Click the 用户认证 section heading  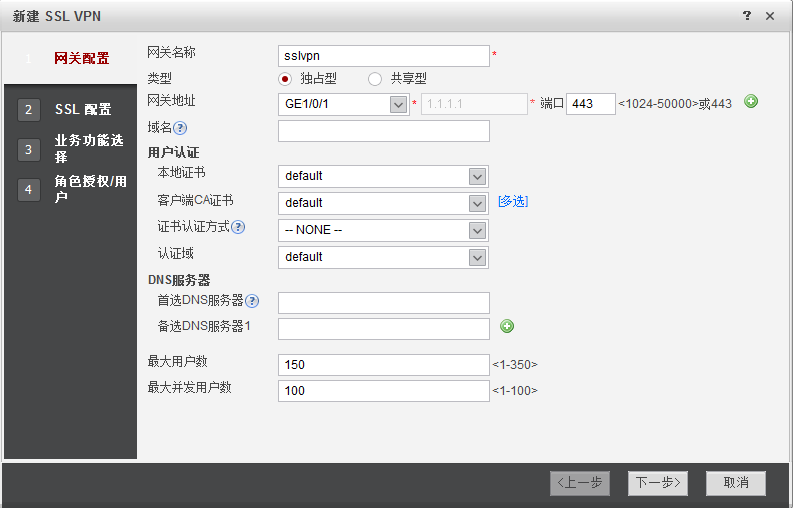[x=173, y=152]
